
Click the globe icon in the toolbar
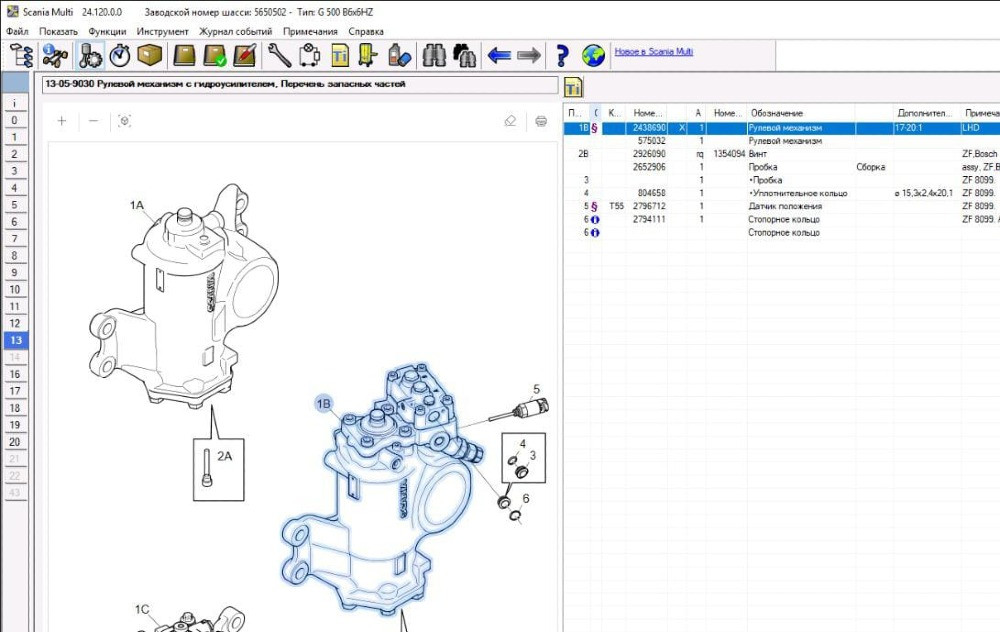593,54
